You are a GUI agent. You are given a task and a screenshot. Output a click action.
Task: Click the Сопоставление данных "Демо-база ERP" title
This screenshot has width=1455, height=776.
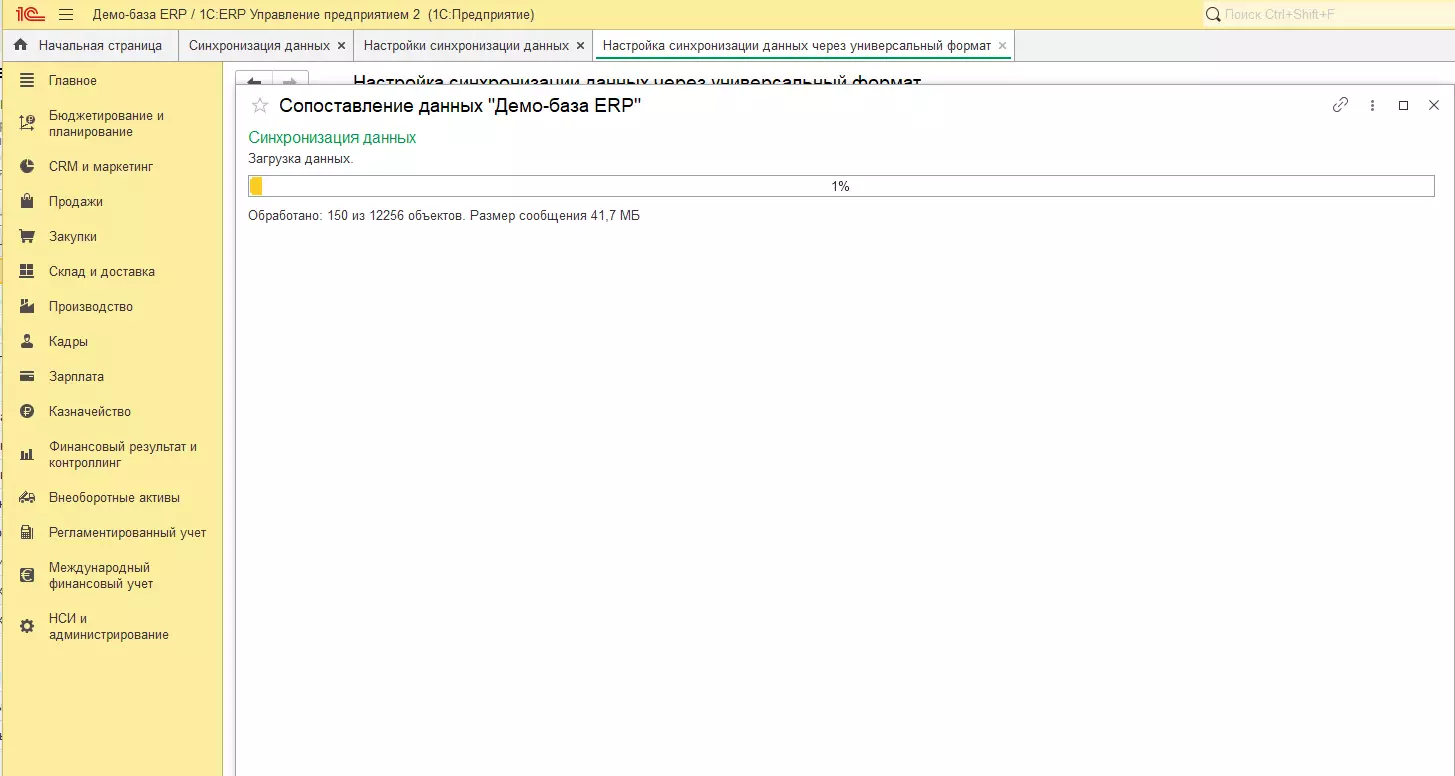coord(460,105)
